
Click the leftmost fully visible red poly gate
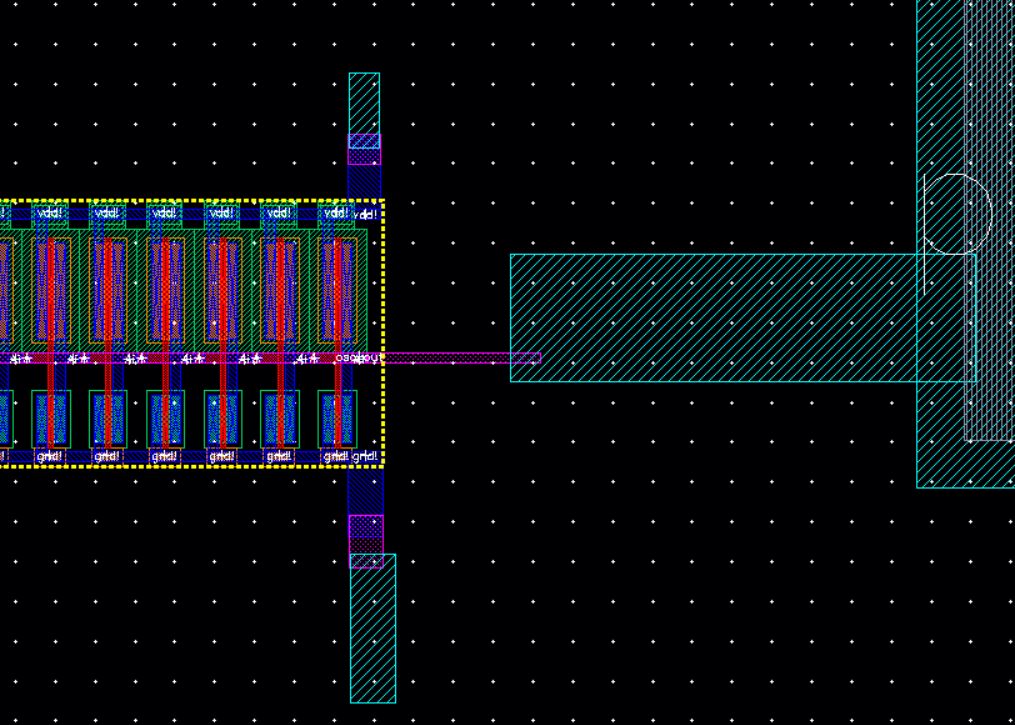[x=50, y=300]
